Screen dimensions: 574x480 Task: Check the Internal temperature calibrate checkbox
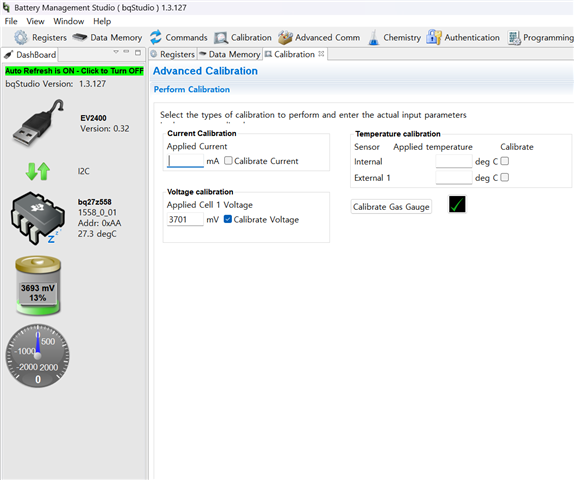(504, 161)
